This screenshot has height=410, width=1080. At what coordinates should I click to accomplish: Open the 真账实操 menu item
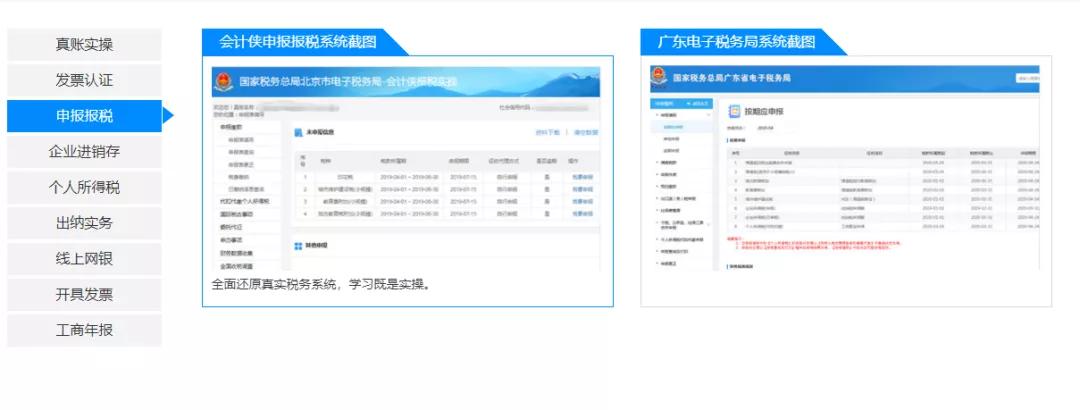(84, 45)
